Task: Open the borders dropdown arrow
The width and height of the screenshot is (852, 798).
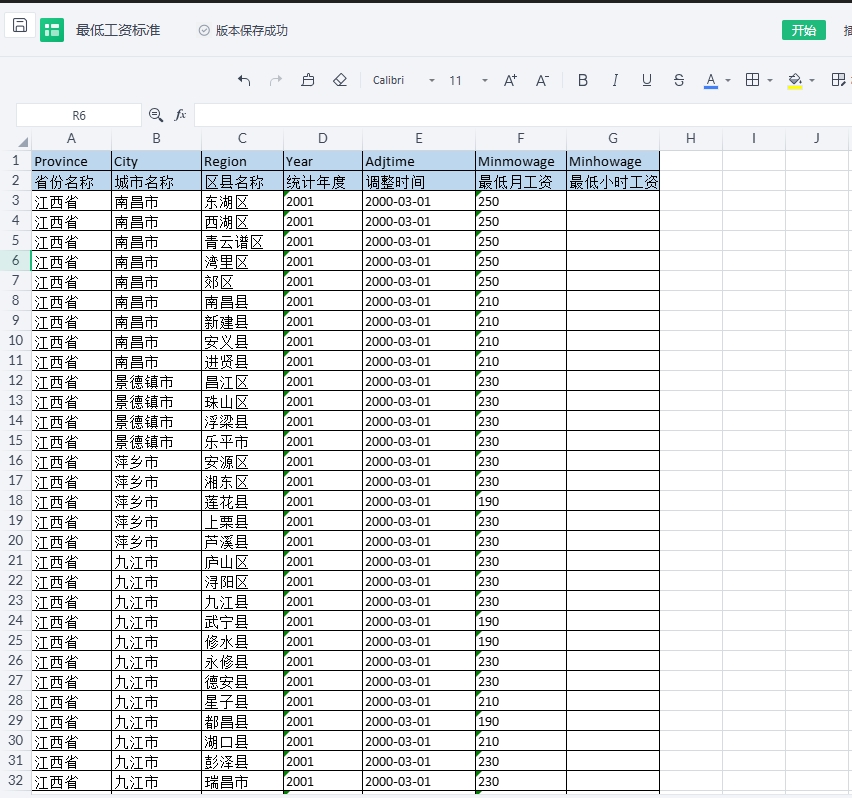Action: (x=770, y=80)
